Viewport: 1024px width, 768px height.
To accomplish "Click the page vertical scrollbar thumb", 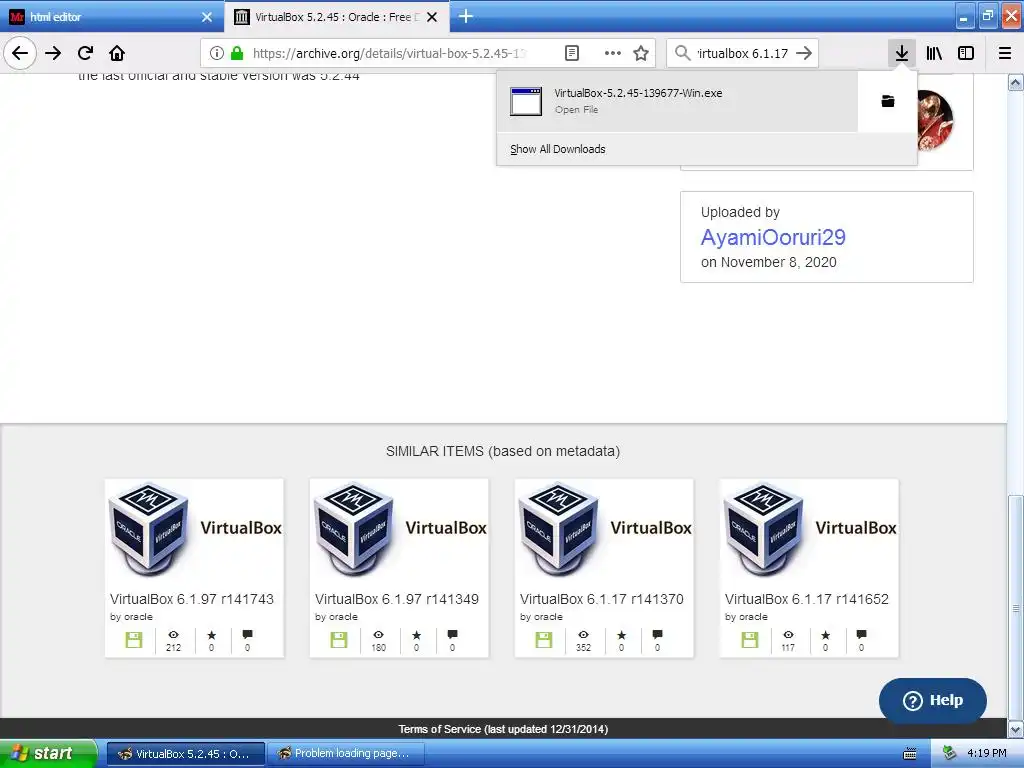I will coord(1015,607).
